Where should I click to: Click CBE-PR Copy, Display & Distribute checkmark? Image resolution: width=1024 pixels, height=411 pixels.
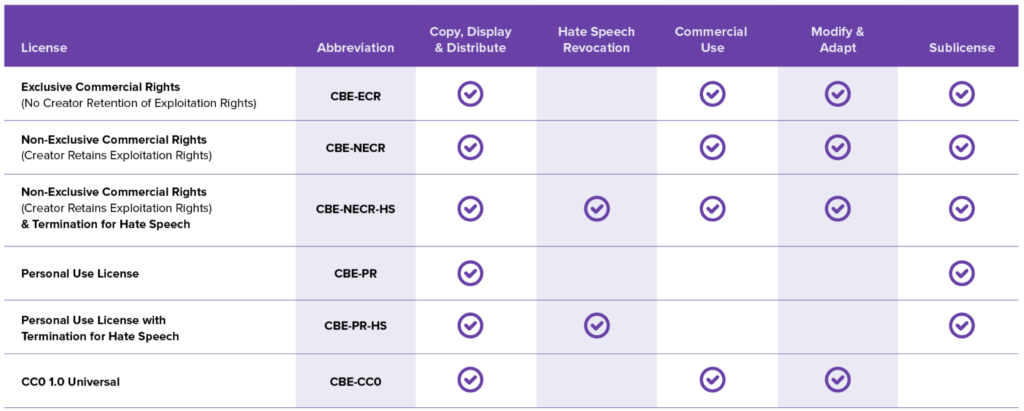(470, 273)
